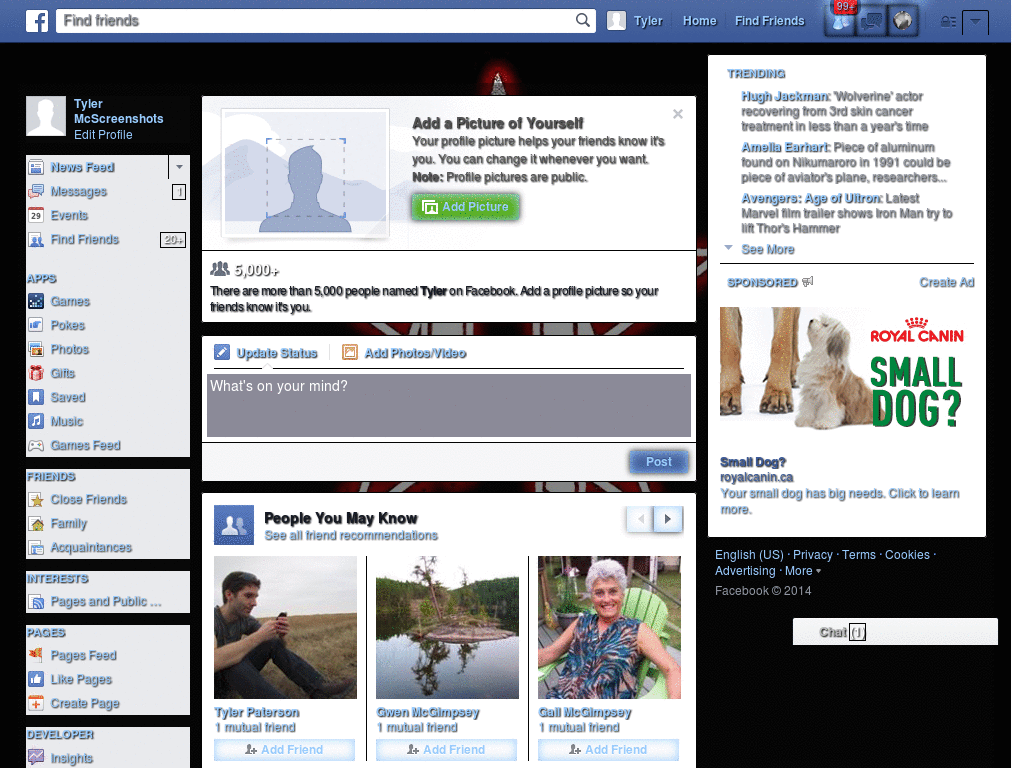Click Events calendar icon
The height and width of the screenshot is (768, 1024).
(36, 216)
